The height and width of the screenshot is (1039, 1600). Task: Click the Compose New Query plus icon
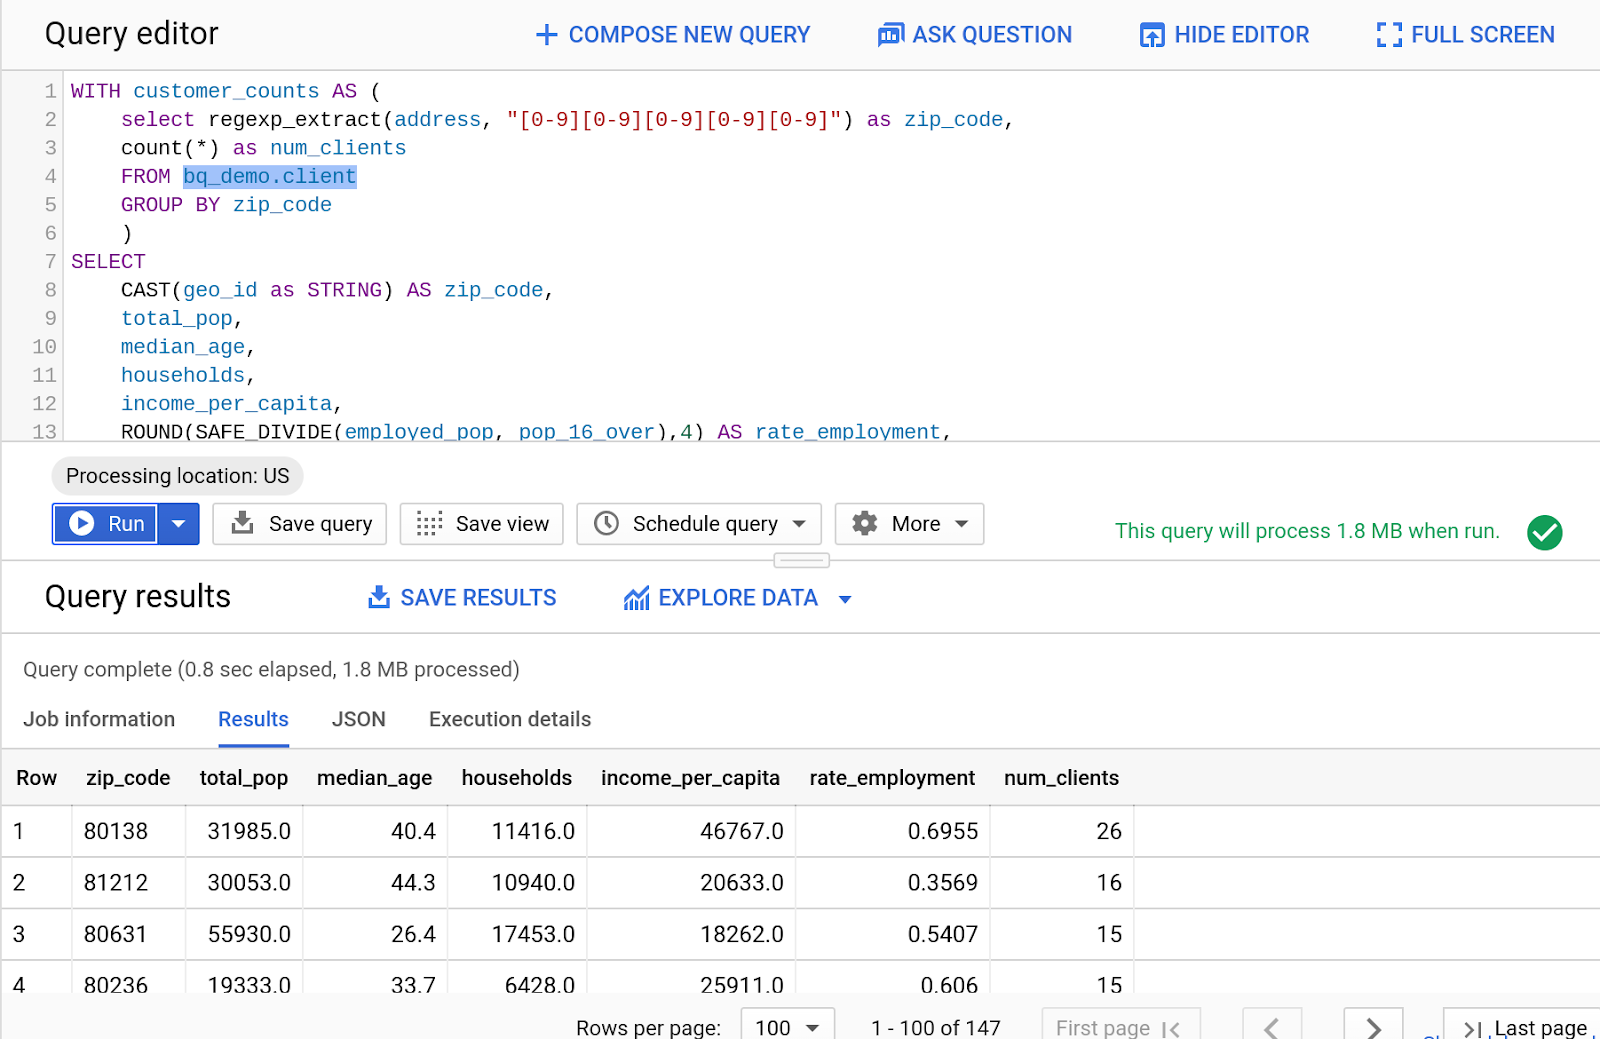546,35
